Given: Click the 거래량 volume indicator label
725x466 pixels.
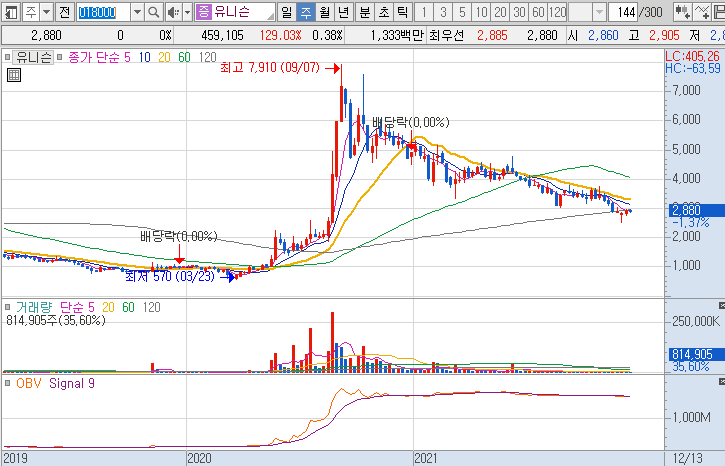Looking at the screenshot, I should [34, 307].
